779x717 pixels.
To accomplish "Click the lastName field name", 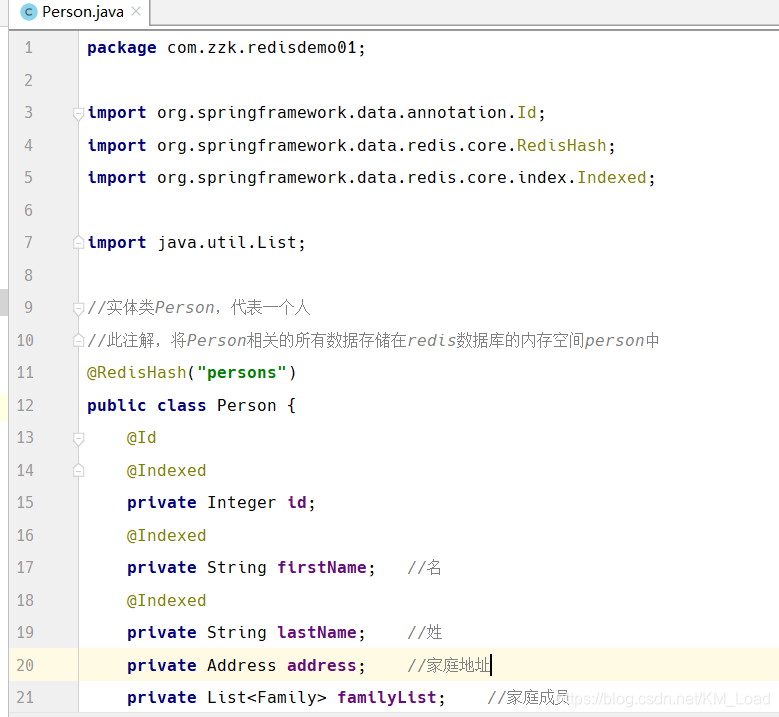I will pos(316,633).
